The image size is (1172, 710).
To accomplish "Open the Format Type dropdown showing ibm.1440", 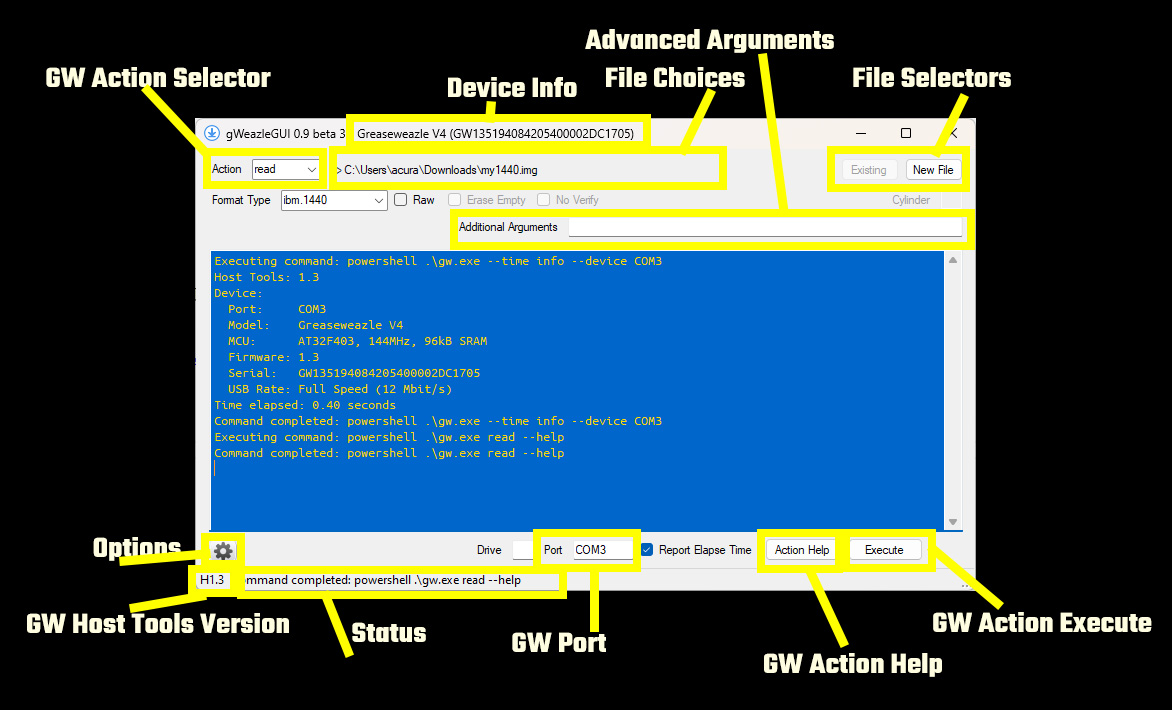I will tap(333, 200).
